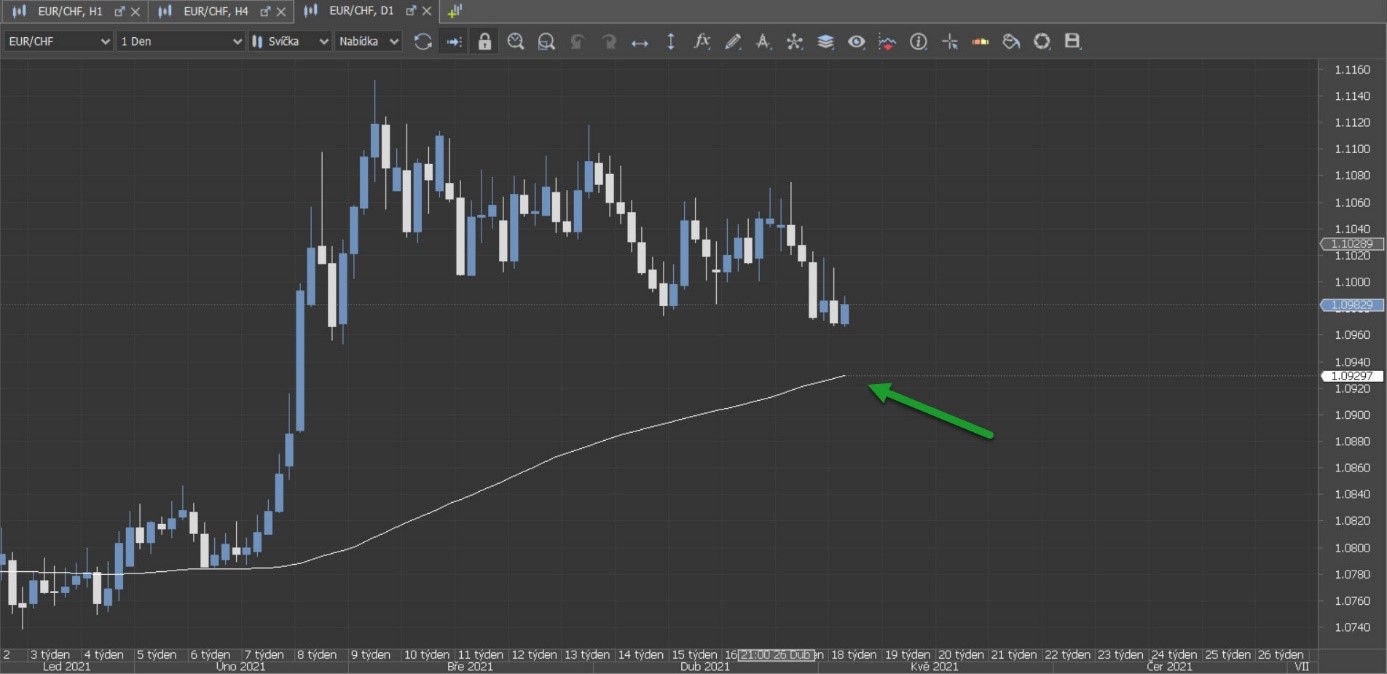Close the EUR/CHF, D1 tab
Viewport: 1387px width, 674px height.
[x=428, y=11]
